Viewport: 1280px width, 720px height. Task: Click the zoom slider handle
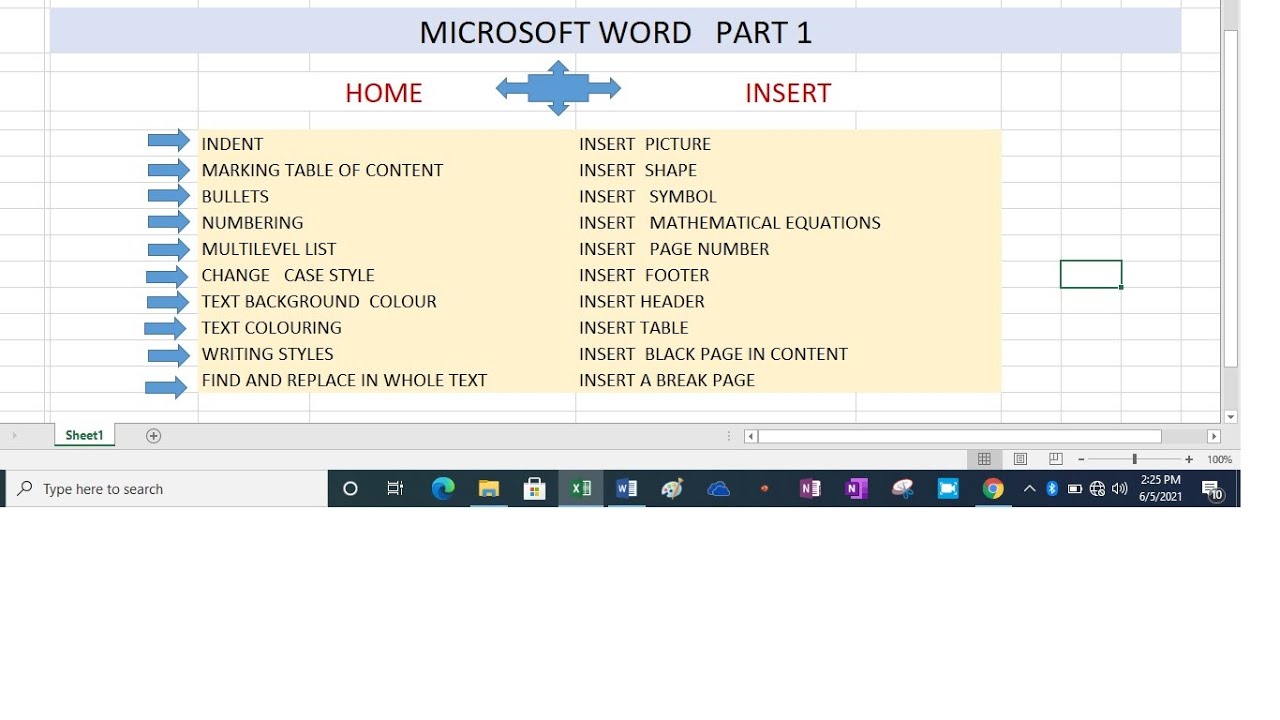click(x=1134, y=460)
